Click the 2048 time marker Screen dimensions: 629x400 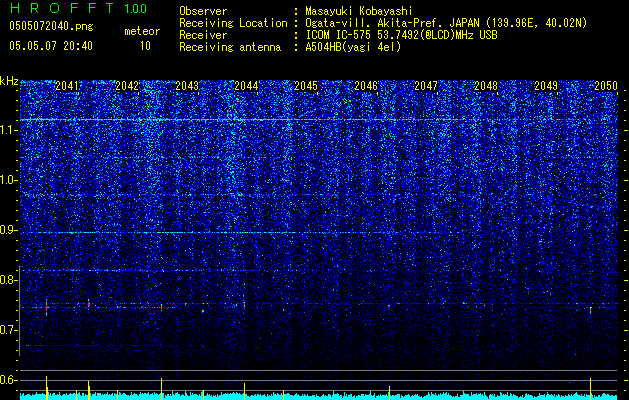tap(486, 86)
